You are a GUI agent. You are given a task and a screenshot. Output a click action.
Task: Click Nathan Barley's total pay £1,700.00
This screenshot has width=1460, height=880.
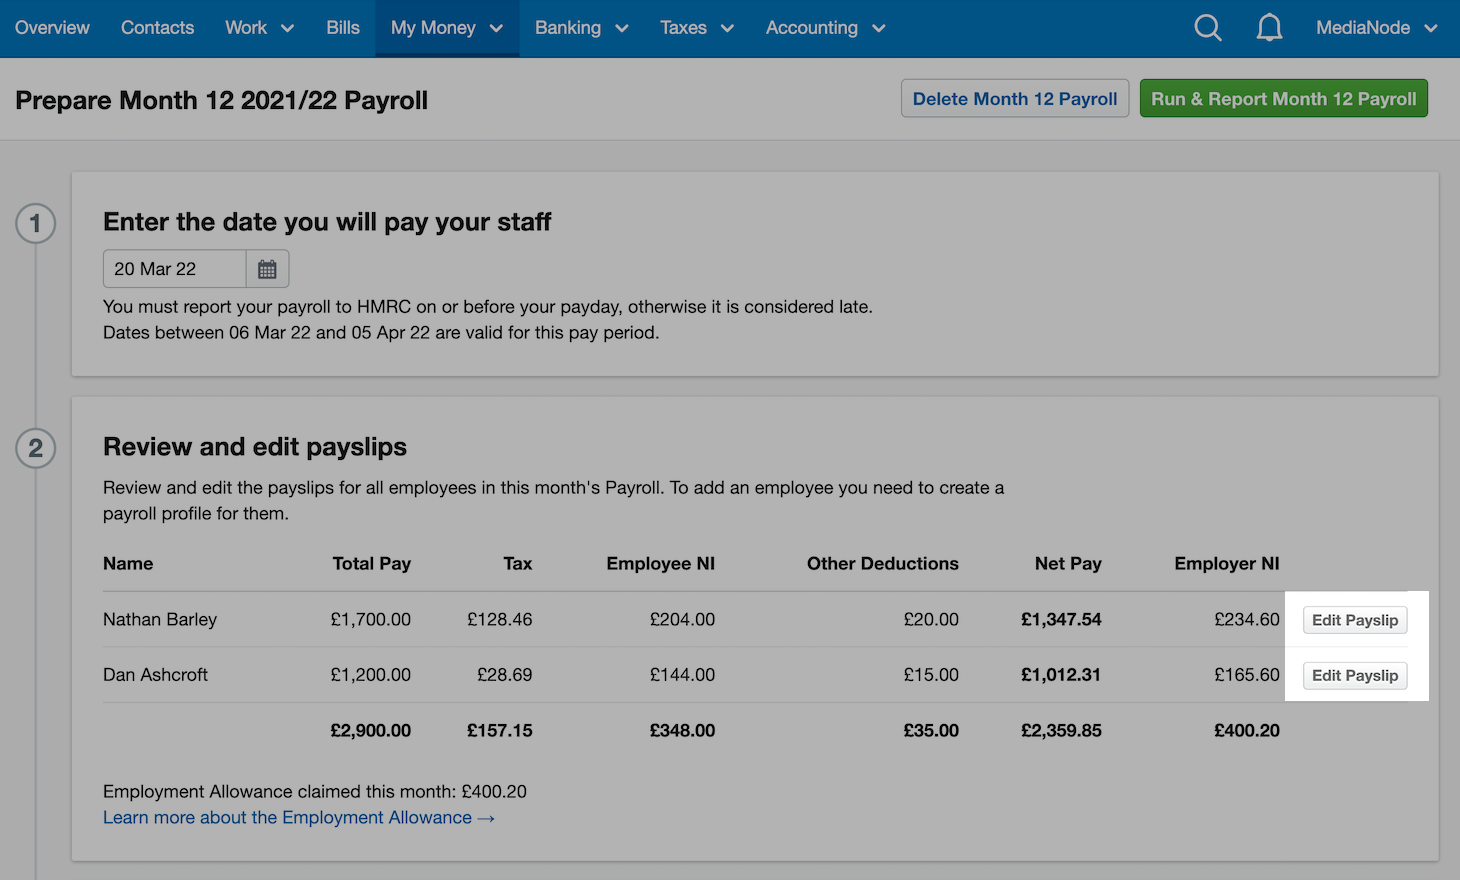pyautogui.click(x=371, y=620)
